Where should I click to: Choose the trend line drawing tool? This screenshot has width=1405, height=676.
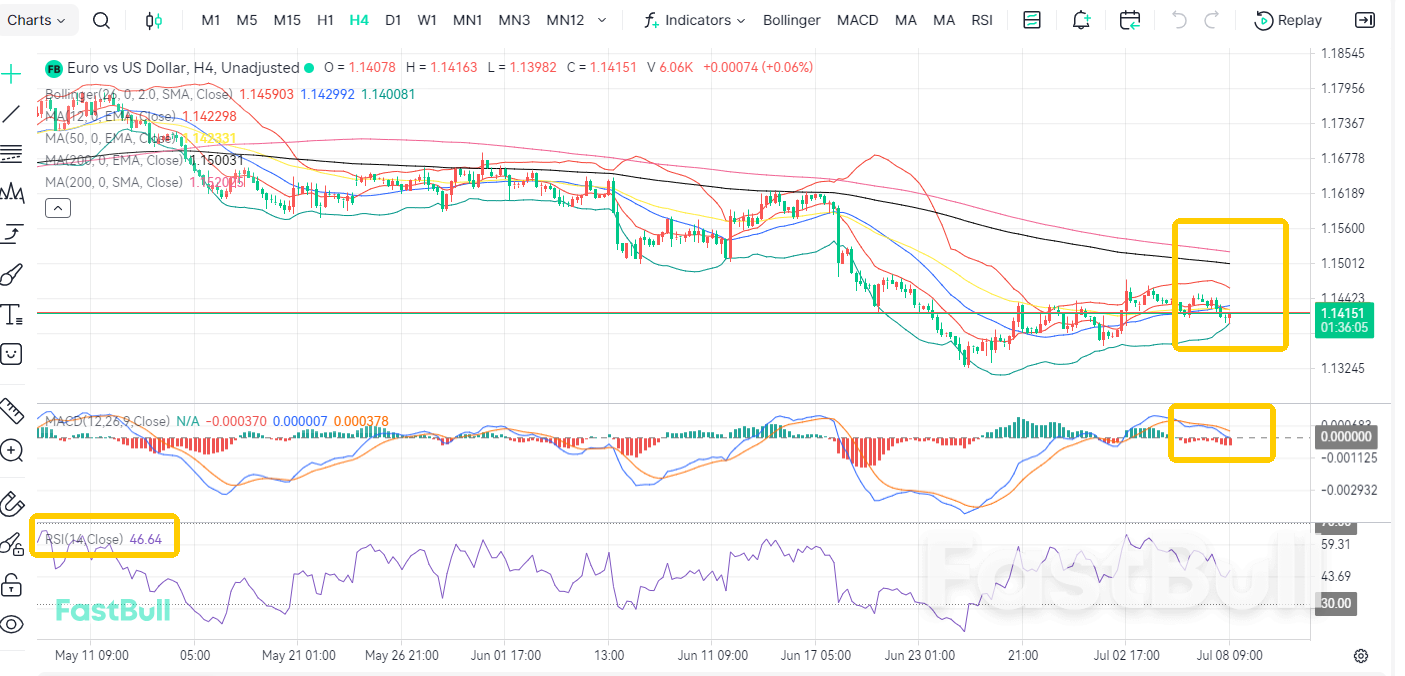pyautogui.click(x=12, y=114)
